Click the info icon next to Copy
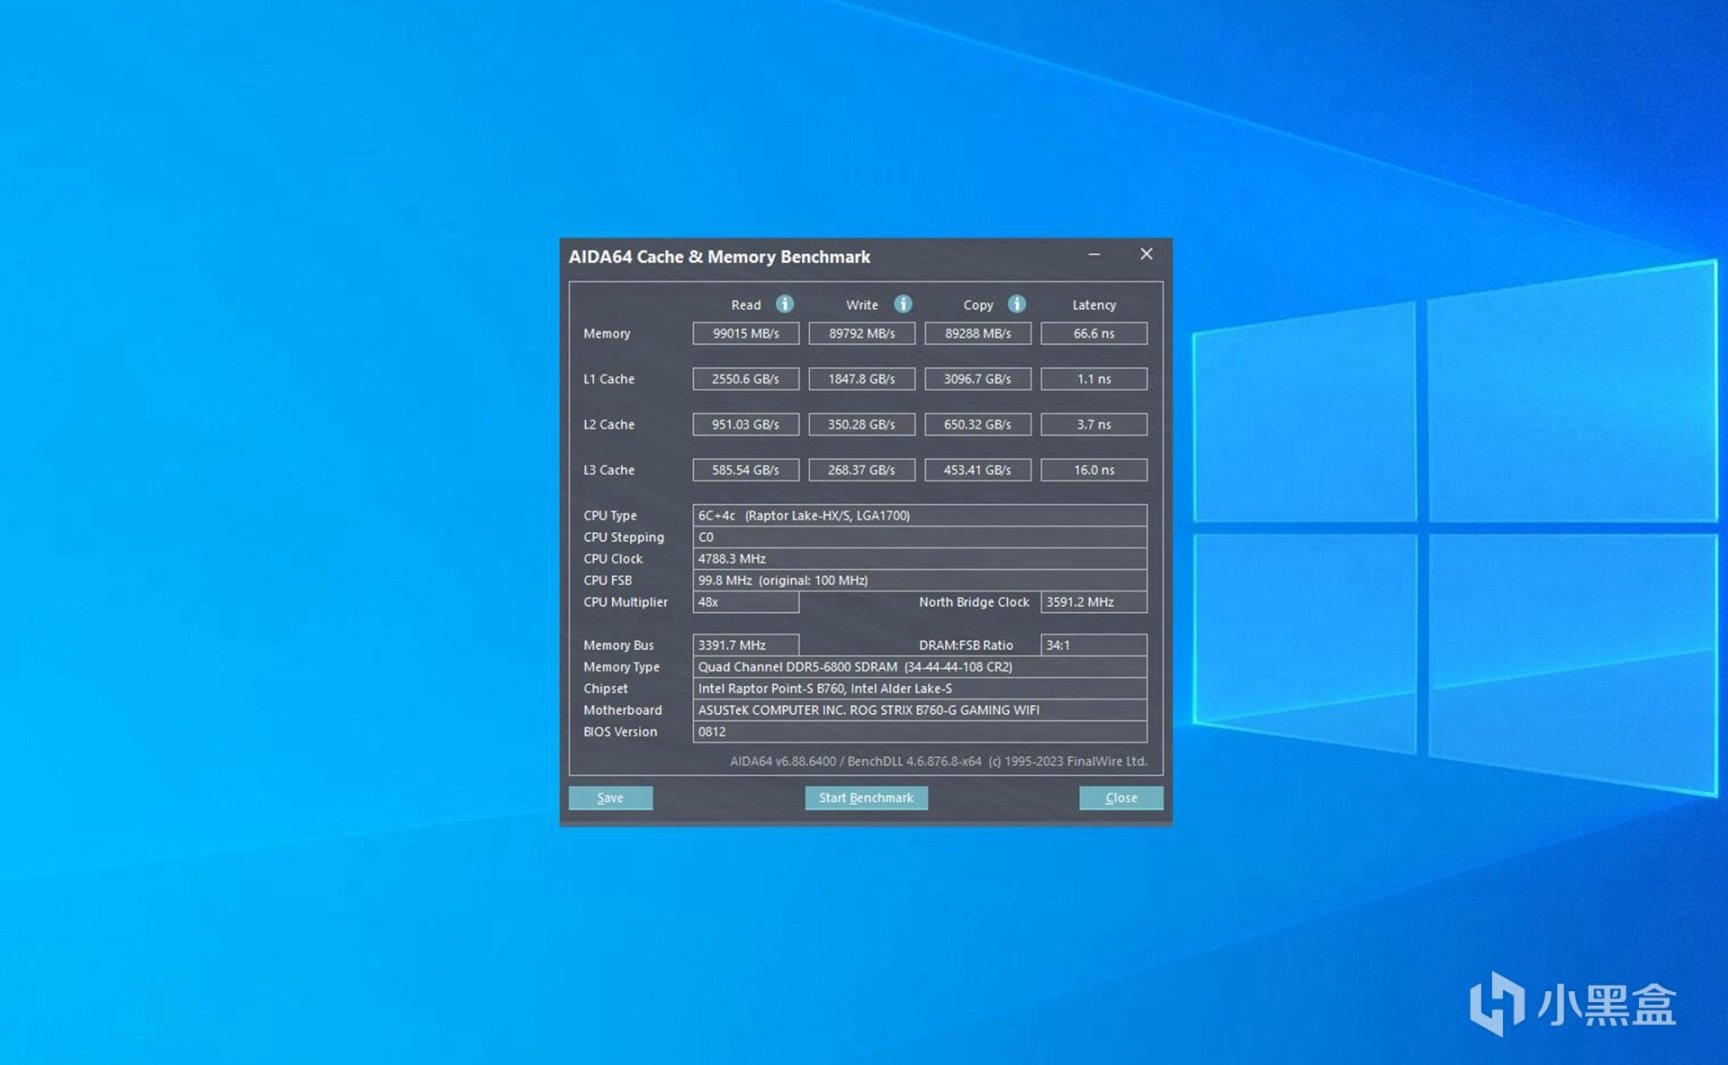This screenshot has width=1728, height=1065. [x=1017, y=304]
